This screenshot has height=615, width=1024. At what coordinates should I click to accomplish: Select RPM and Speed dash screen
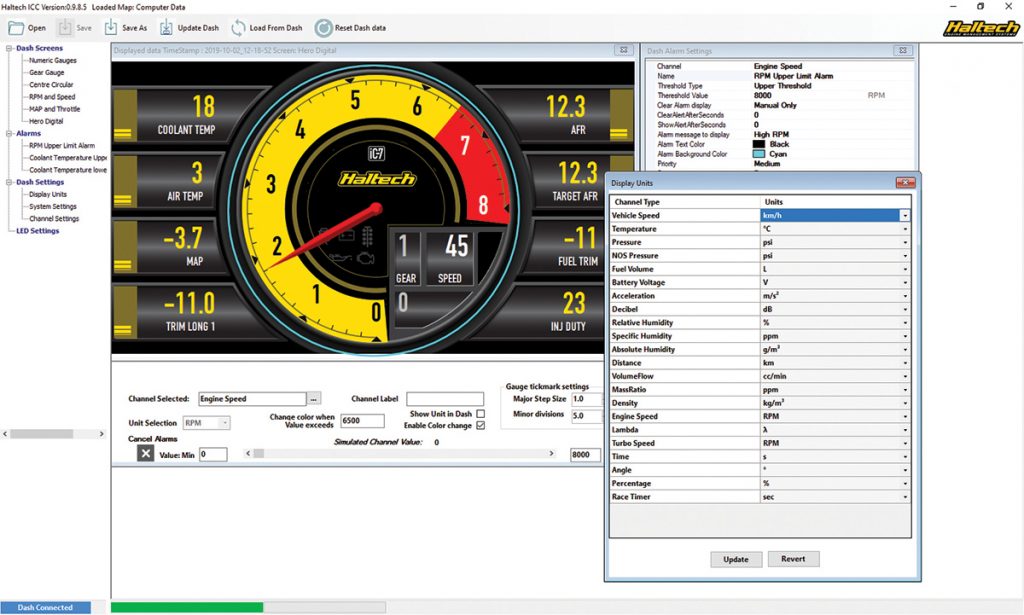click(x=52, y=97)
